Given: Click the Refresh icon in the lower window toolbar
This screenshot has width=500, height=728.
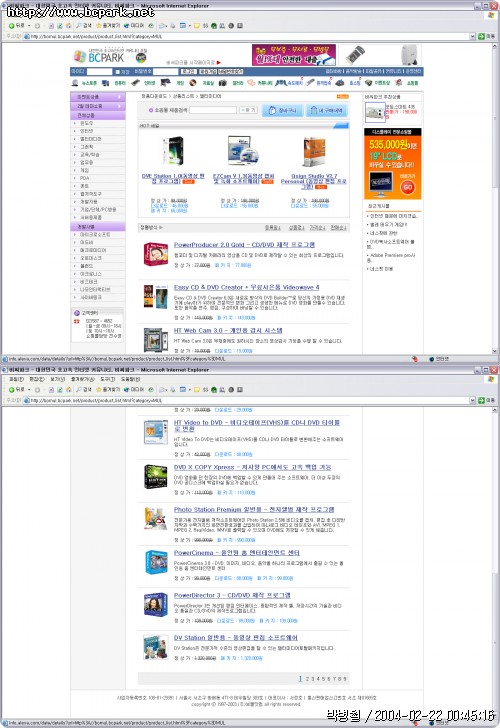Looking at the screenshot, I should pyautogui.click(x=60, y=390).
